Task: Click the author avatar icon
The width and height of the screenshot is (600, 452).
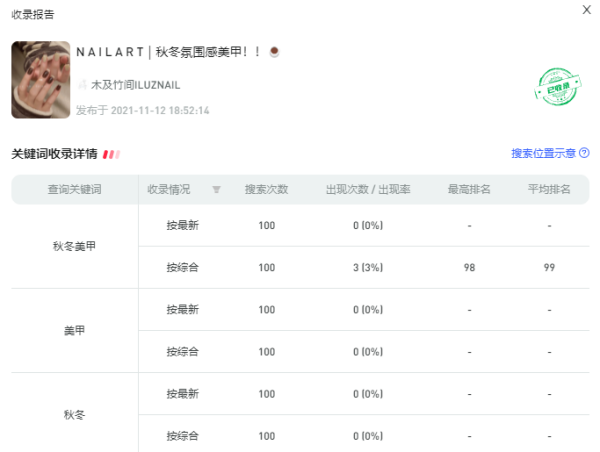Action: point(82,85)
